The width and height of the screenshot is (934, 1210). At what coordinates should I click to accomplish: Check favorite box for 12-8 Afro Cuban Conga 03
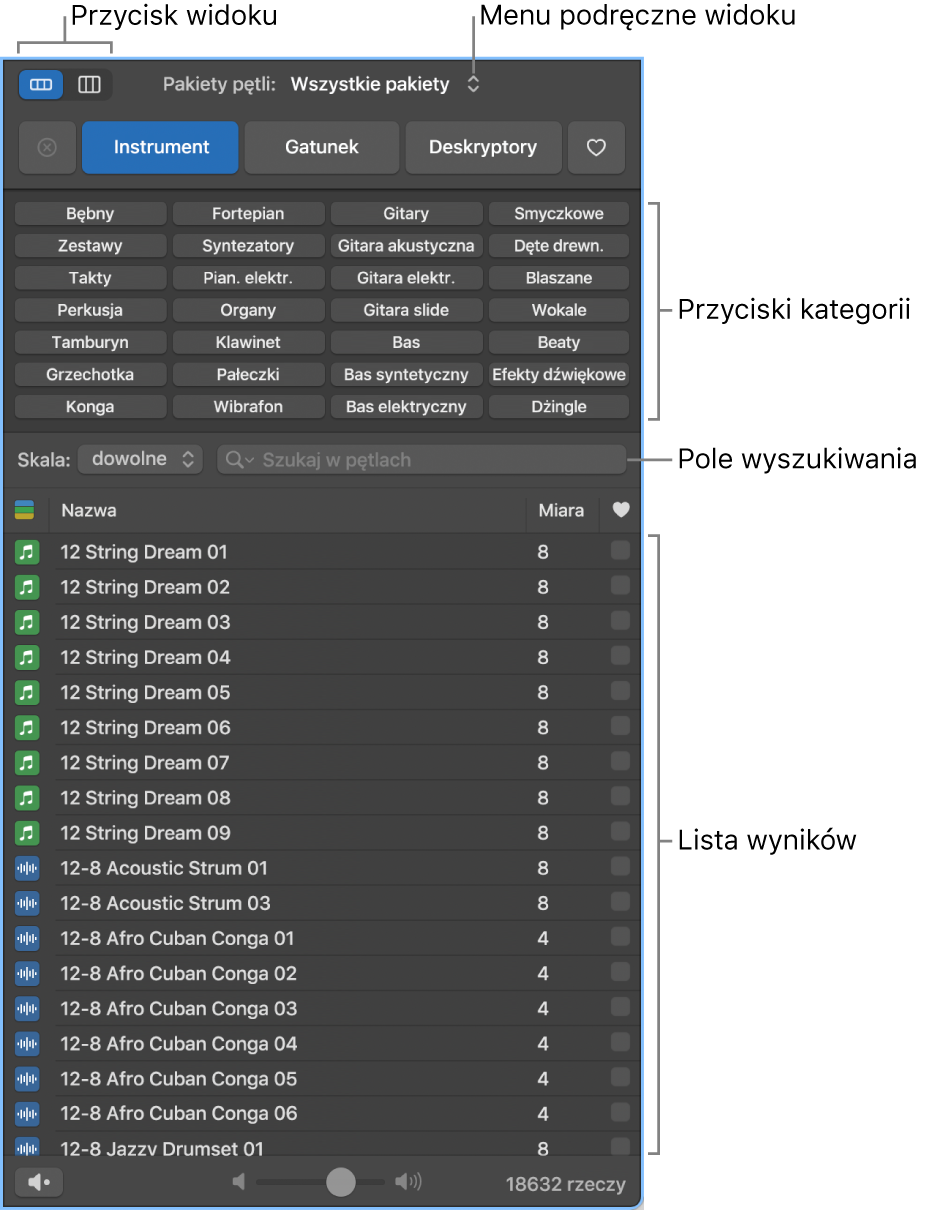click(x=620, y=1008)
